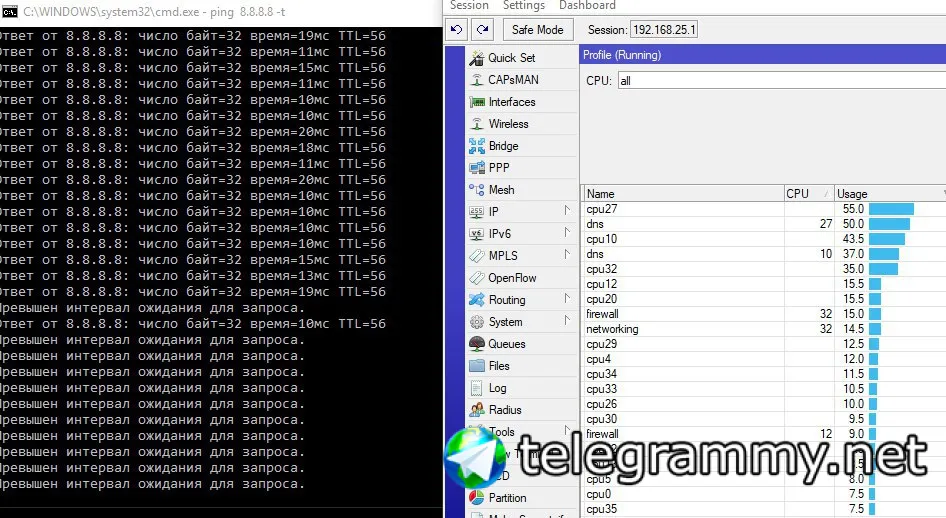
Task: Open the CPU 'all' dropdown field
Action: 782,81
